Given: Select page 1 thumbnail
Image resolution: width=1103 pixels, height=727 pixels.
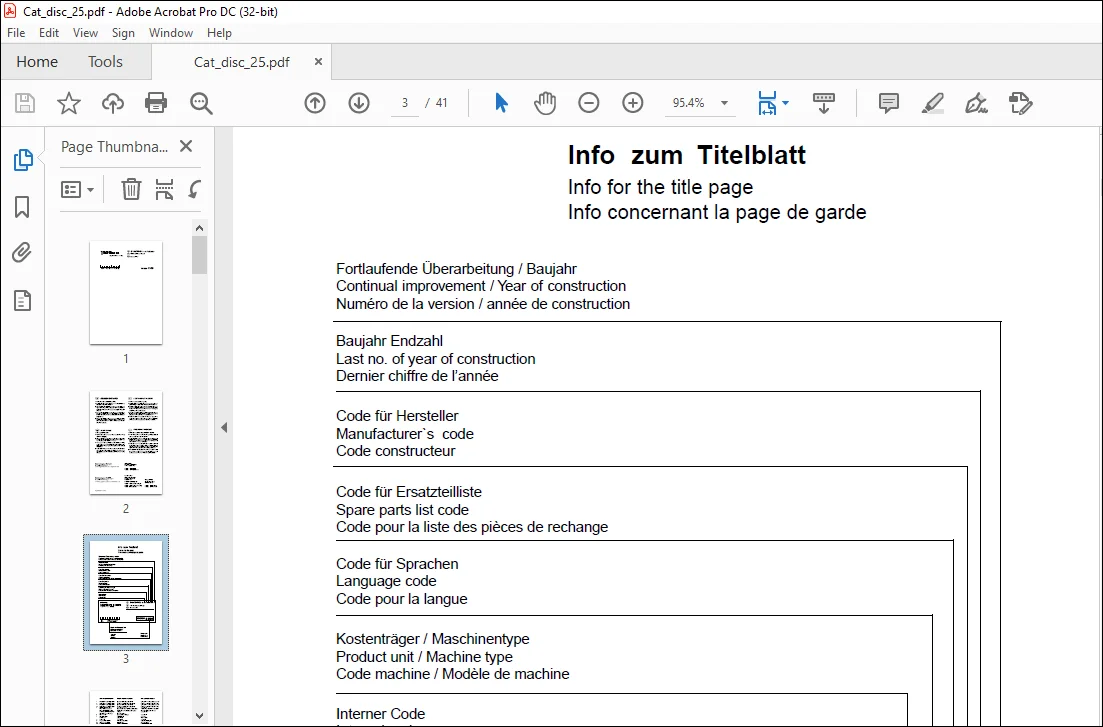Looking at the screenshot, I should (126, 293).
